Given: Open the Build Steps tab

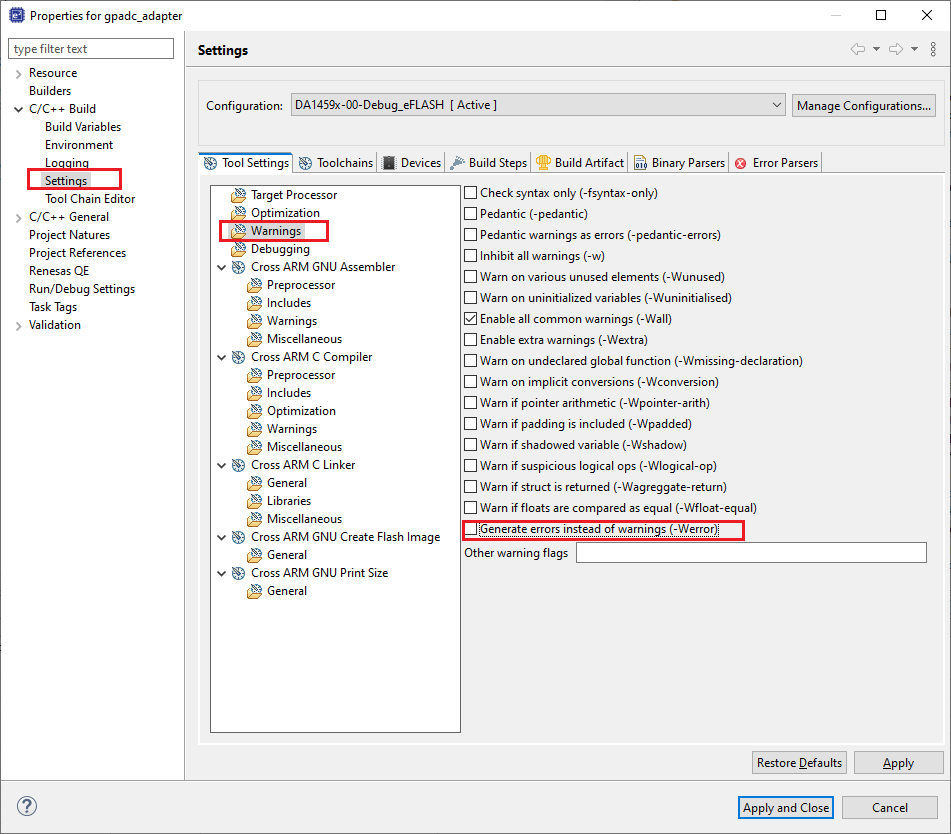Looking at the screenshot, I should [489, 163].
